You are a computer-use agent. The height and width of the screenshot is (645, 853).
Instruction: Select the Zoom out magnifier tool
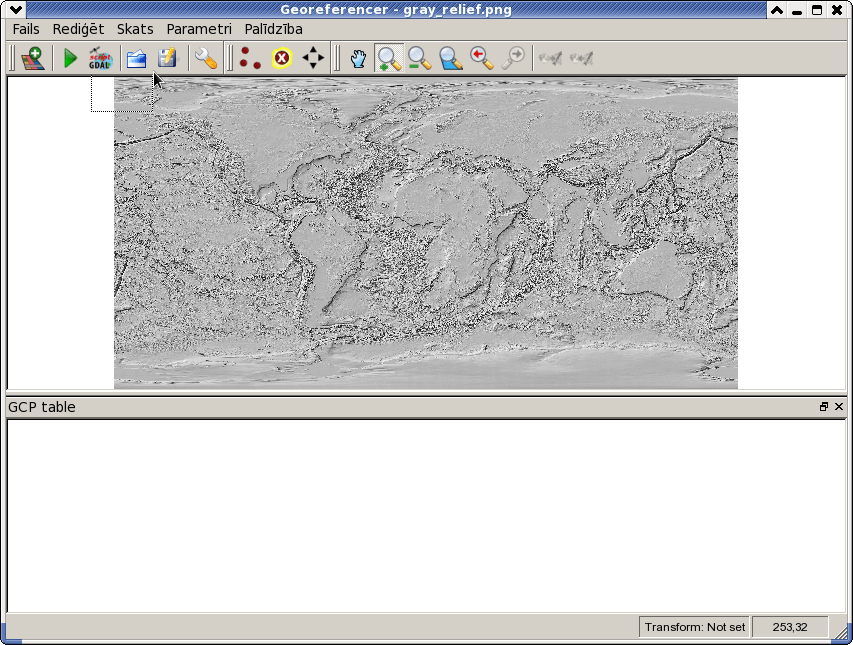pos(420,58)
